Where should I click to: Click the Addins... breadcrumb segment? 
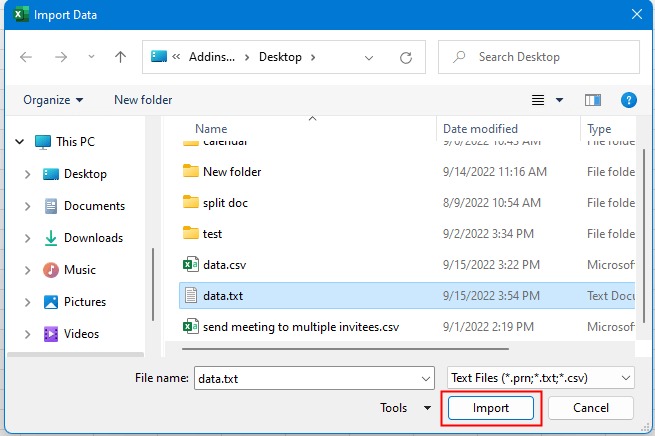(212, 57)
